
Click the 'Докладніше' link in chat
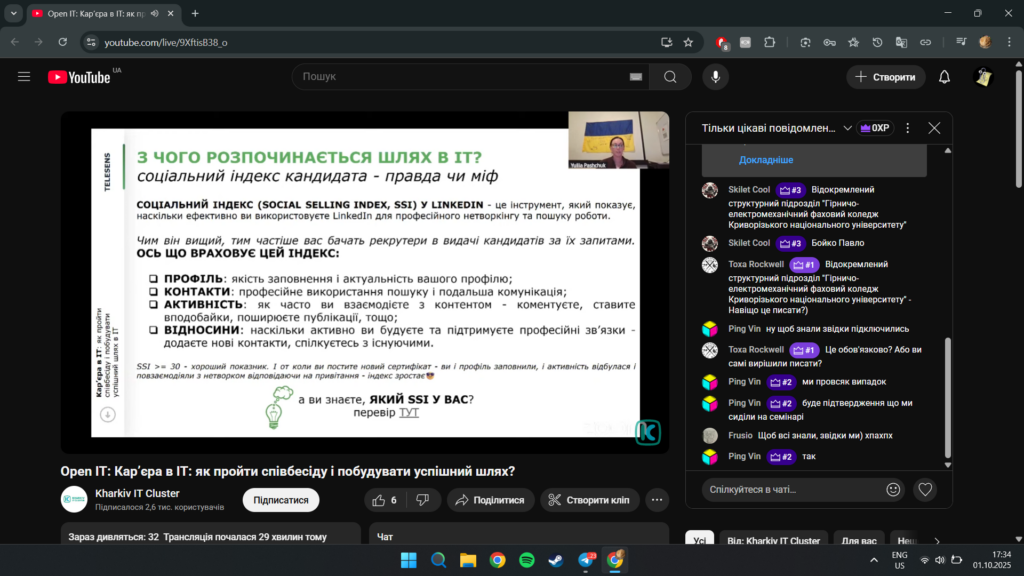coord(766,160)
